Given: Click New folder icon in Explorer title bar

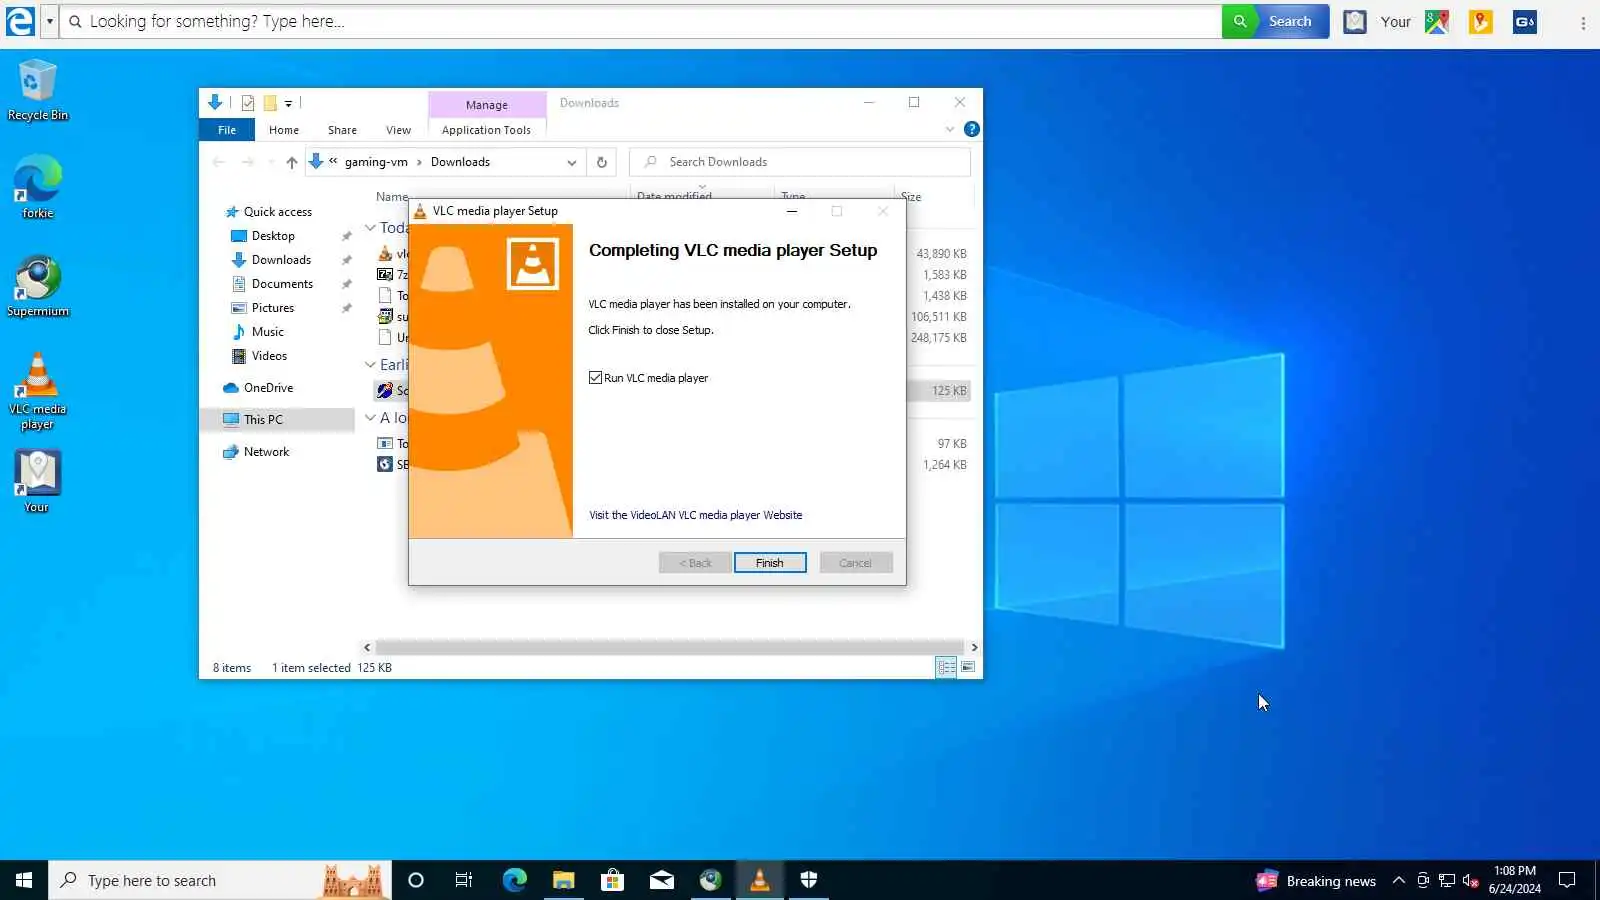Looking at the screenshot, I should [x=270, y=103].
